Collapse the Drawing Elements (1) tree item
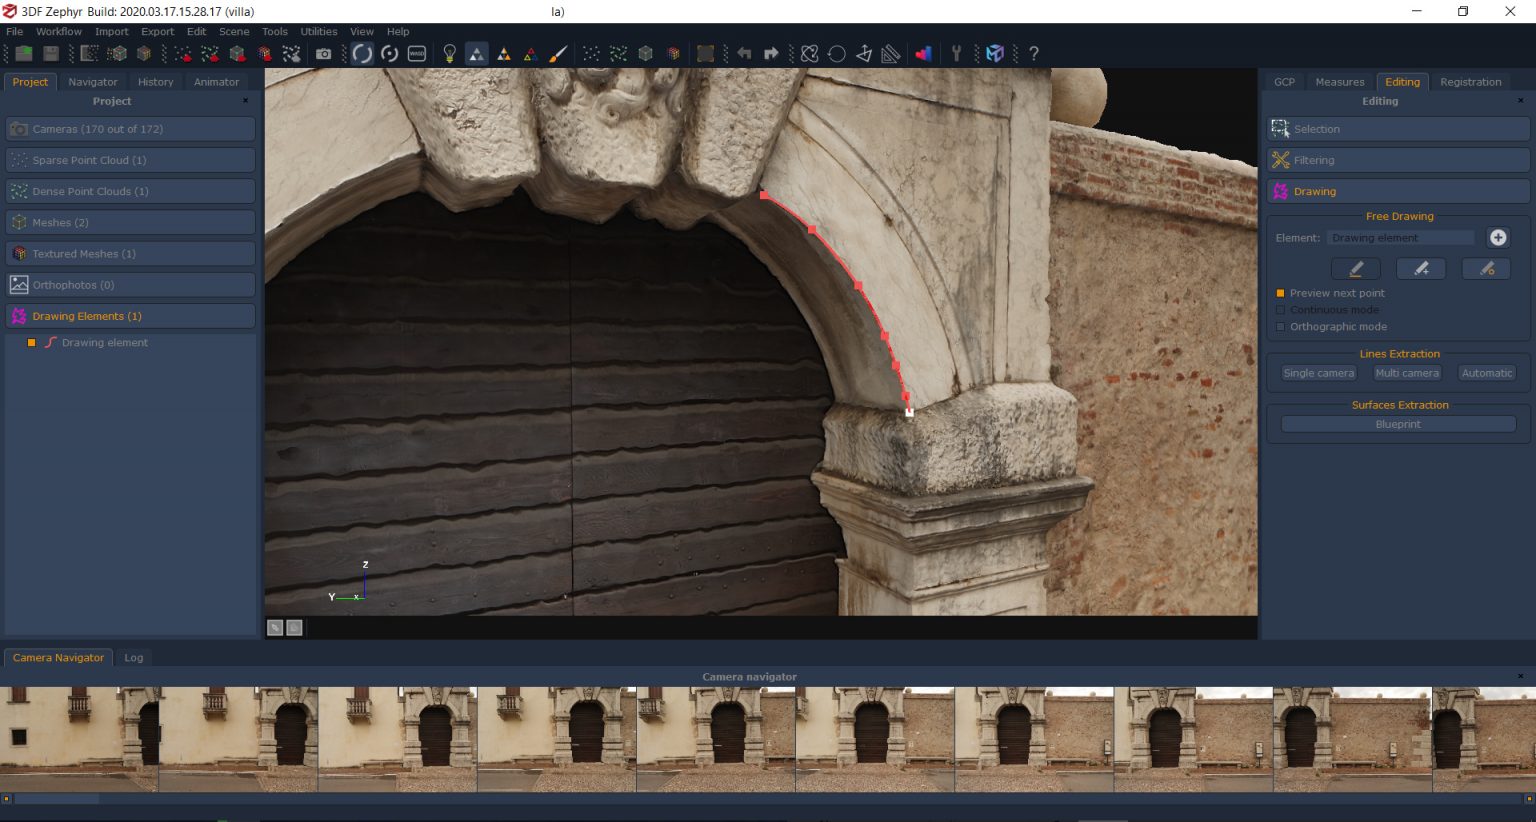1536x822 pixels. click(130, 315)
